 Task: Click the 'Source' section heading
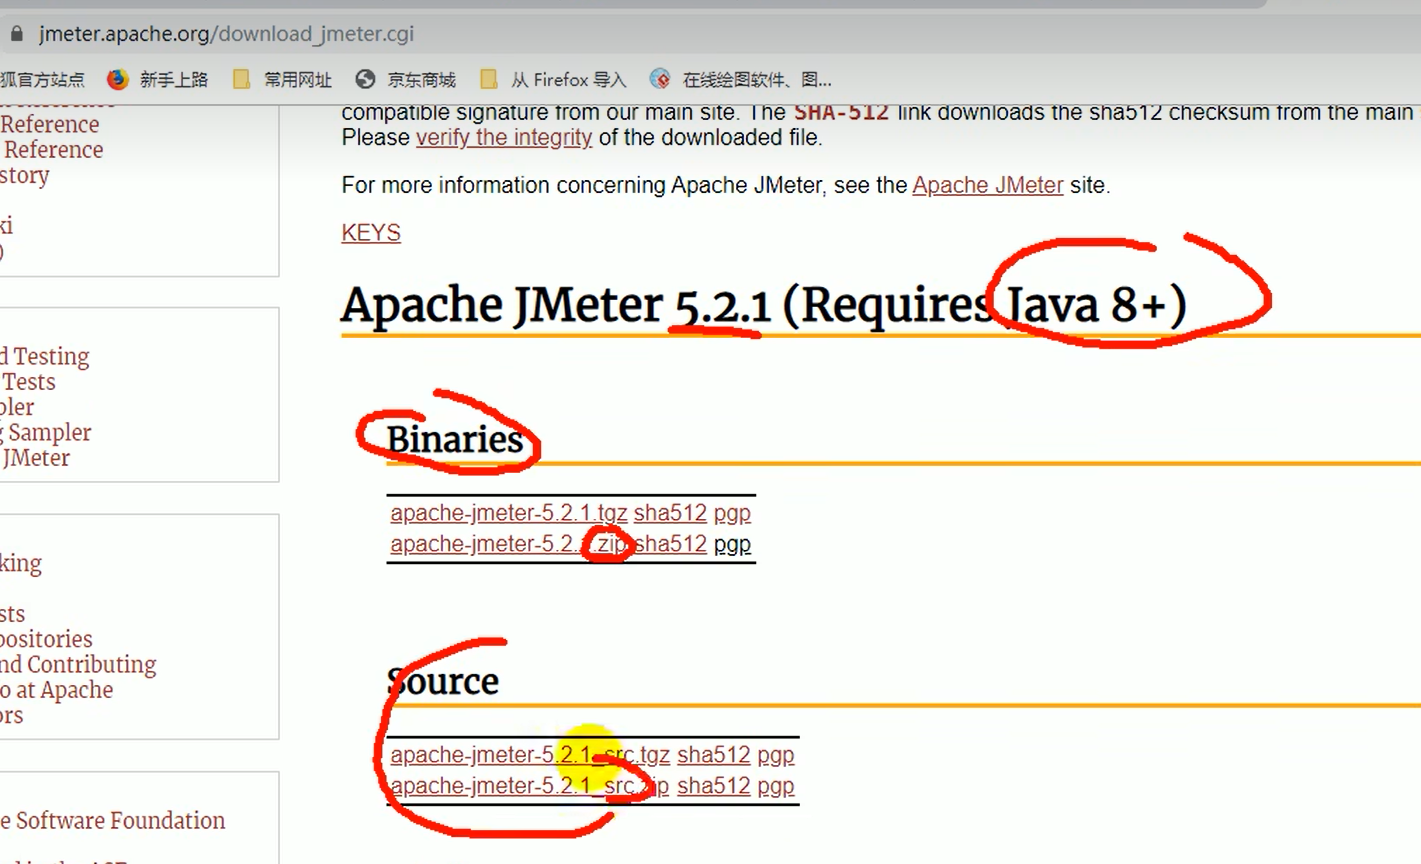(x=442, y=682)
